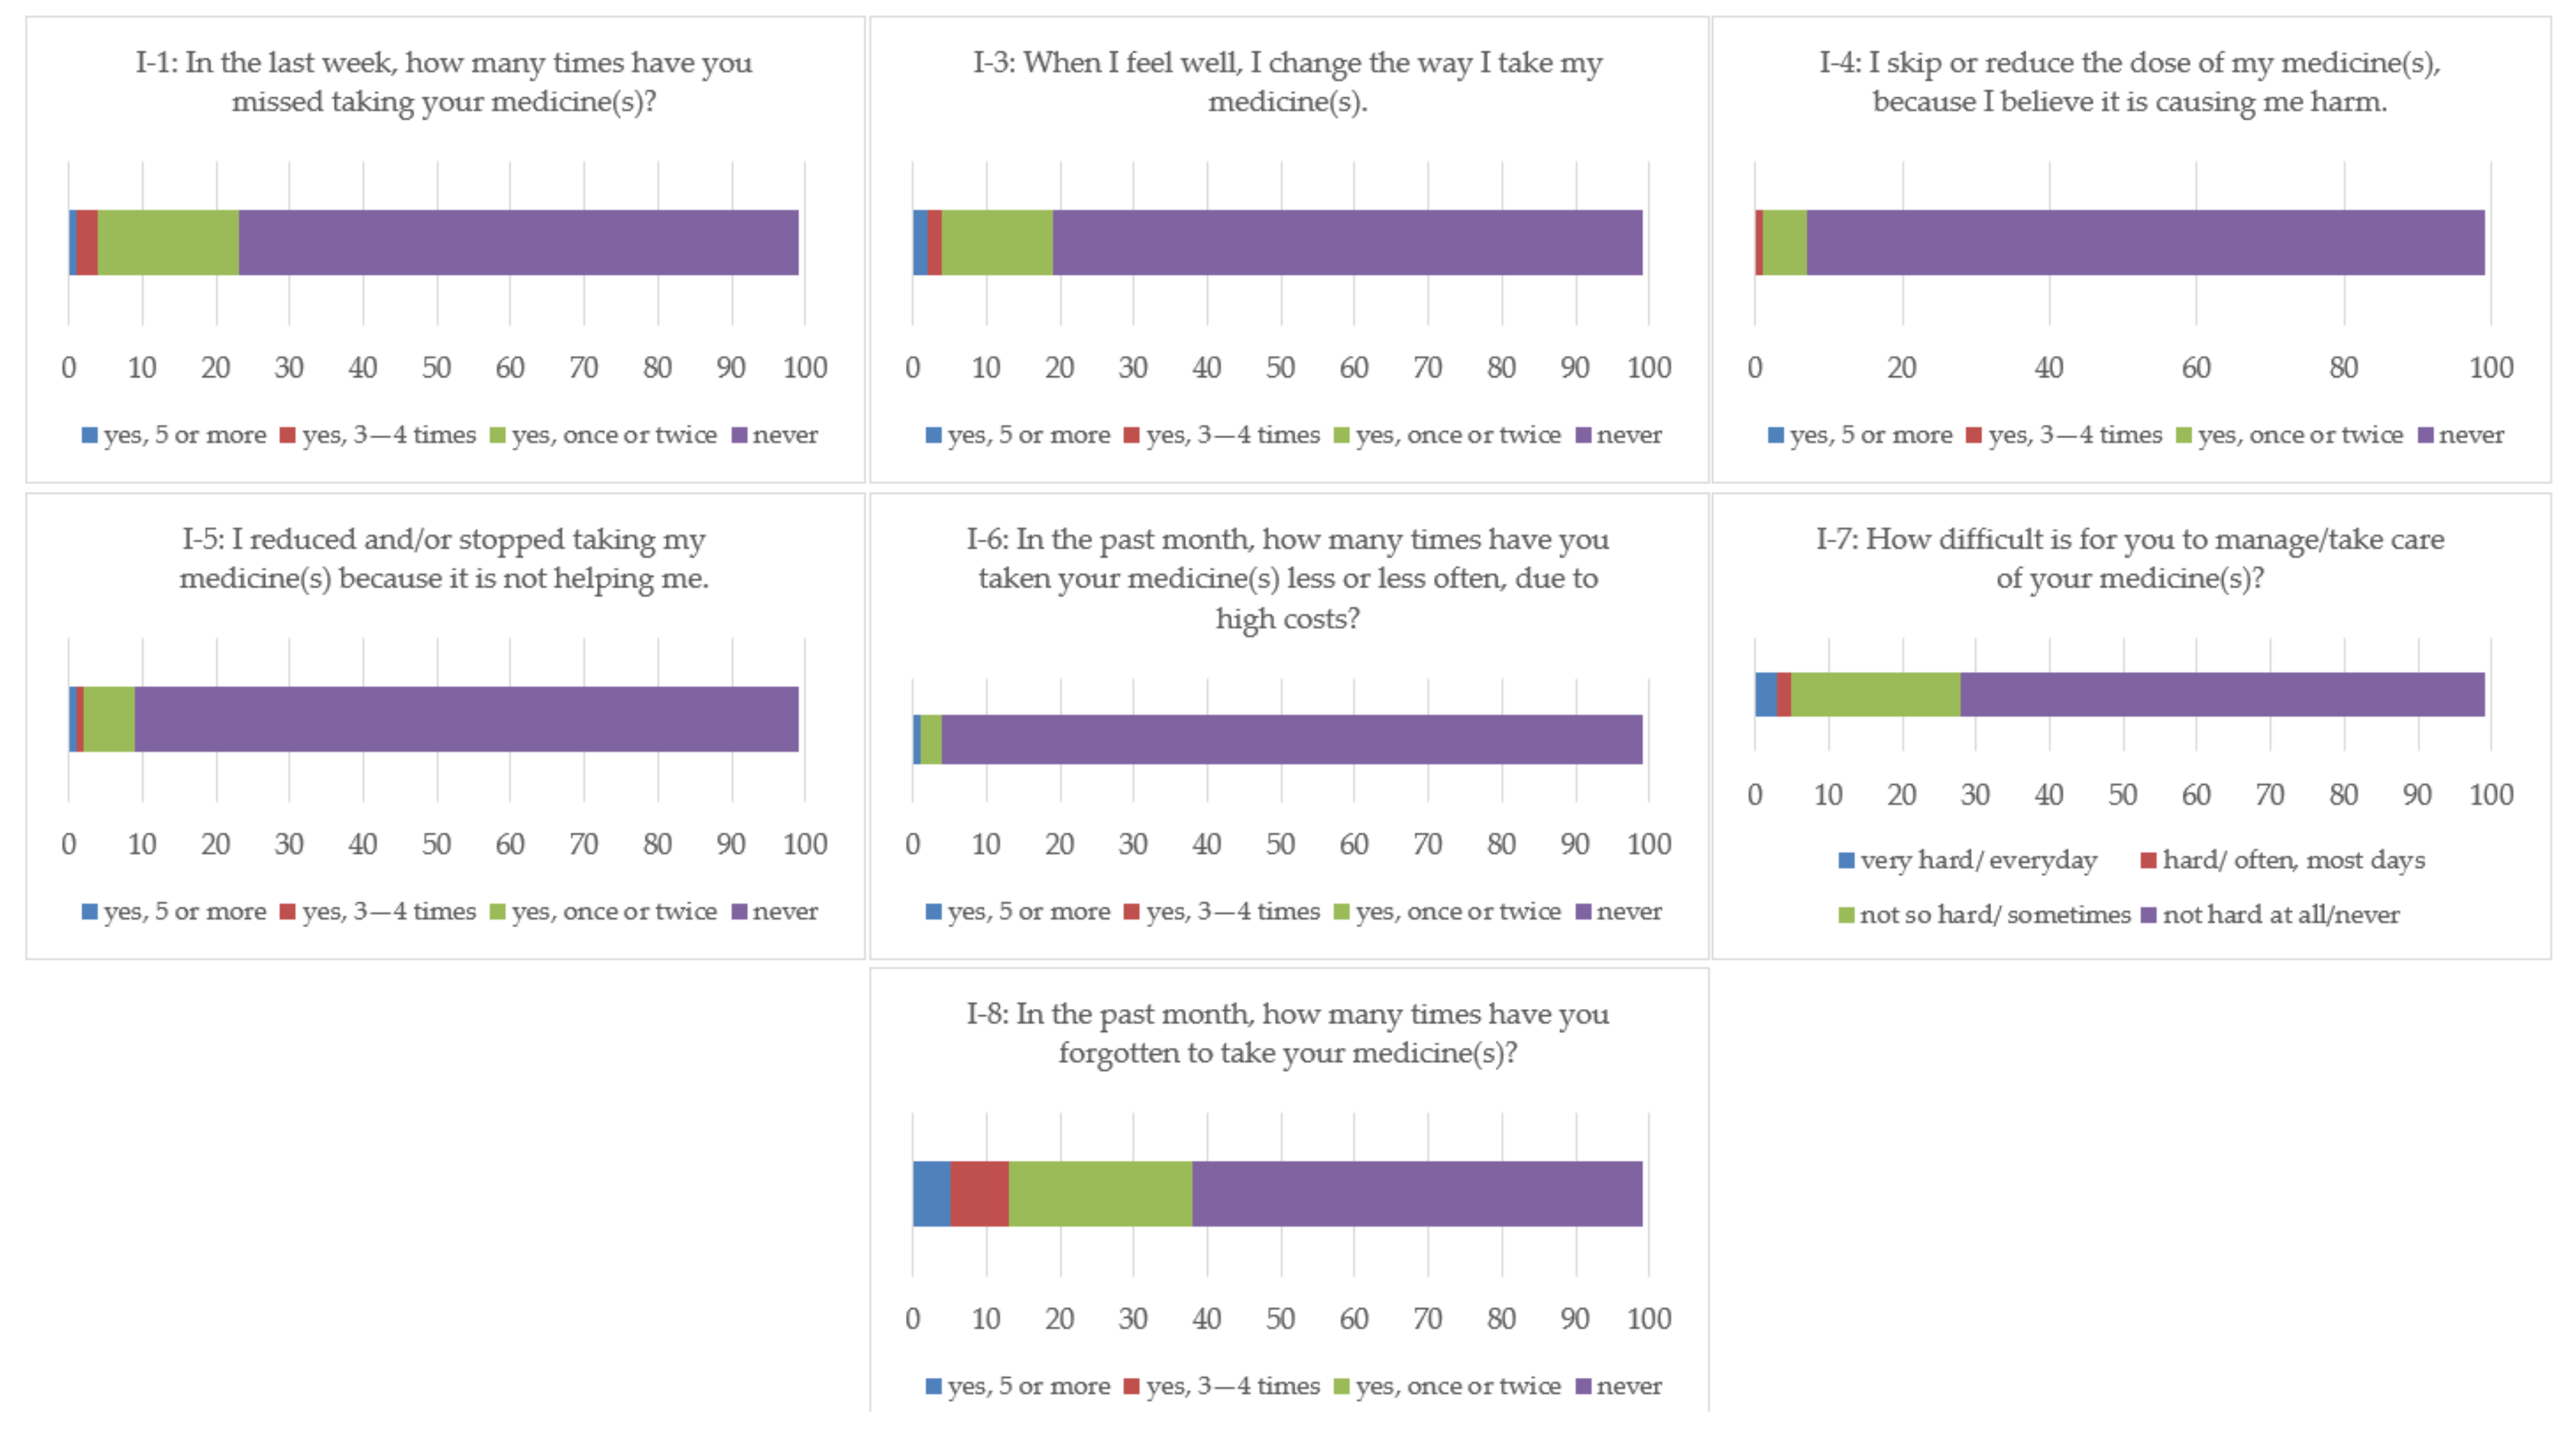Click the green bar segment in chart I-1
This screenshot has width=2576, height=1437.
pyautogui.click(x=168, y=242)
